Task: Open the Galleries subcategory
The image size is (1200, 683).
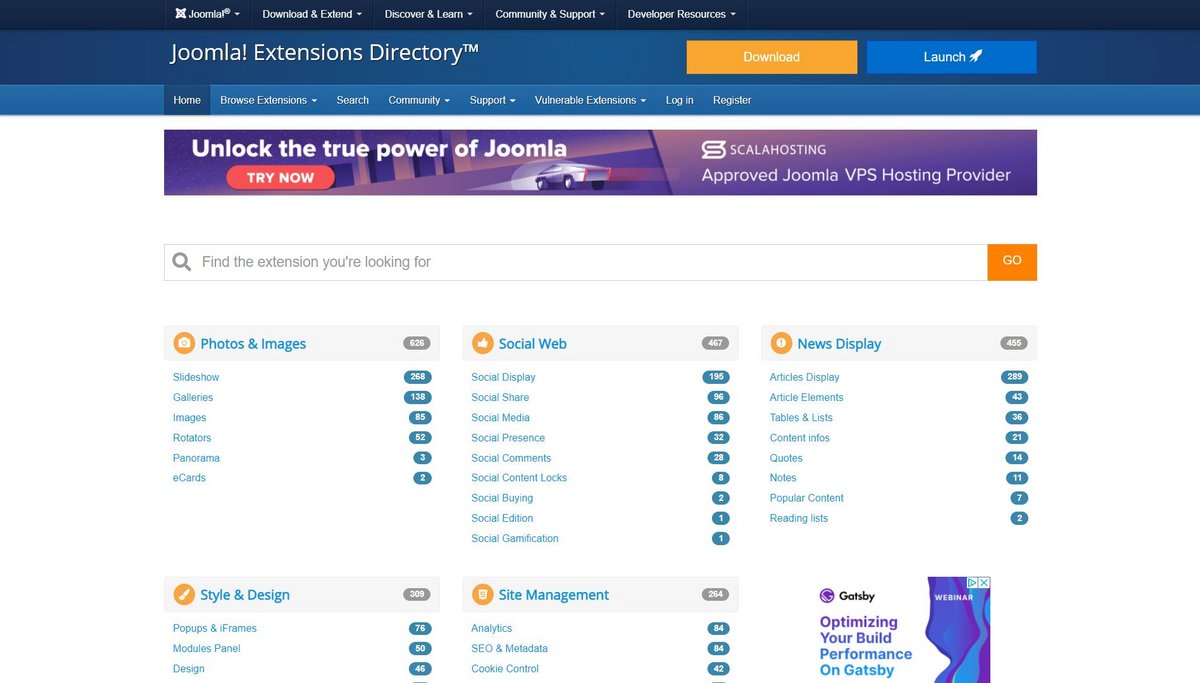Action: point(193,397)
